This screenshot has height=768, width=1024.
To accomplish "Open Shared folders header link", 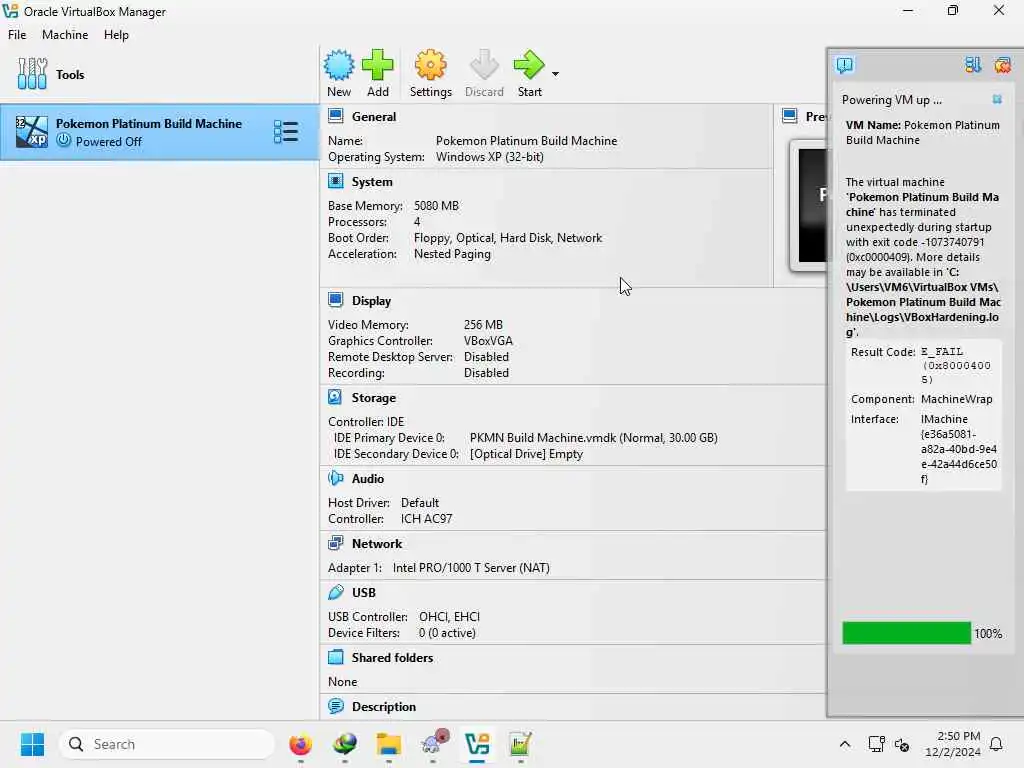I will pyautogui.click(x=392, y=658).
